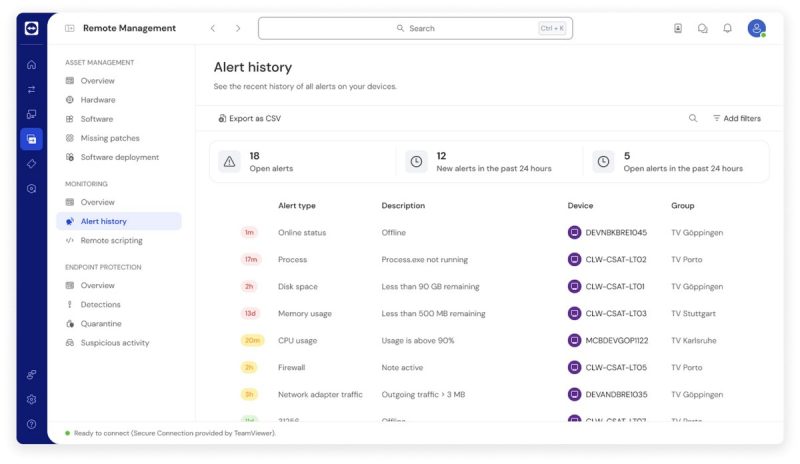Click Ready to connect status text

[174, 433]
